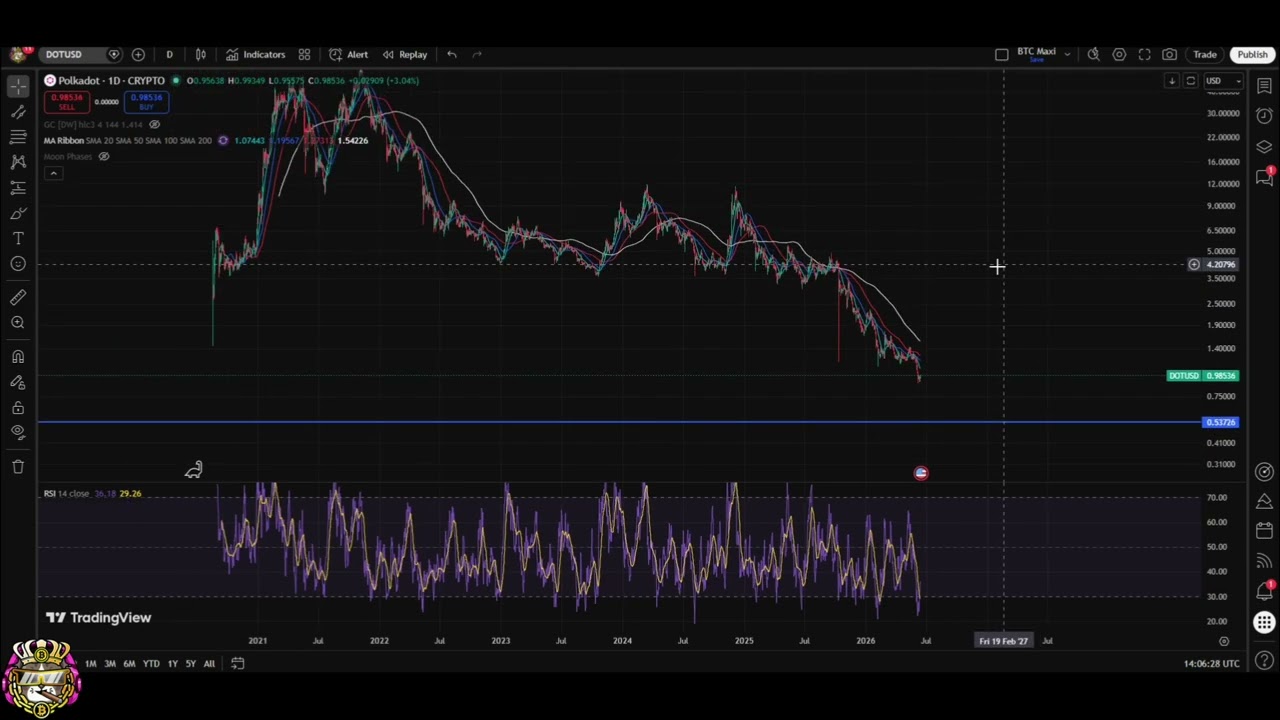Click the Trade button
The height and width of the screenshot is (720, 1280).
point(1205,54)
